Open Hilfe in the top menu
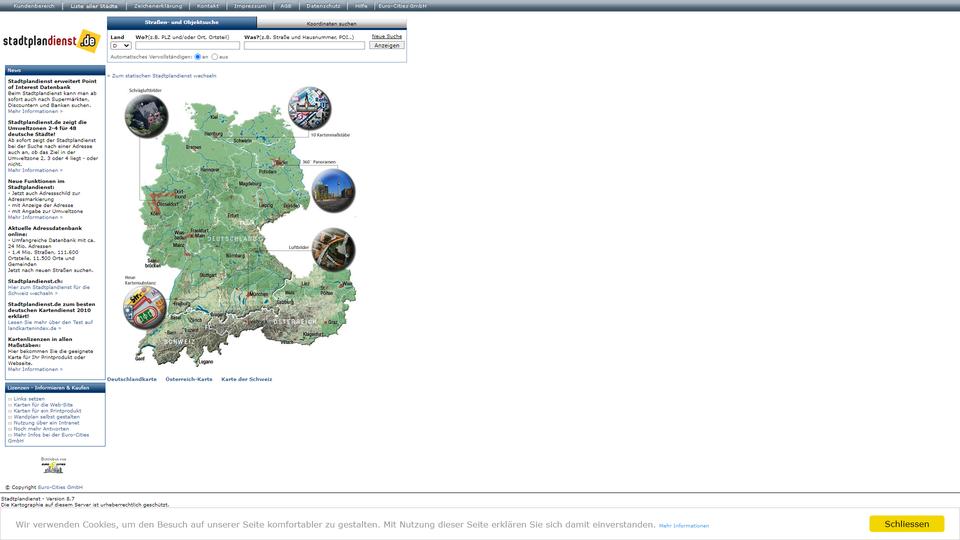The image size is (960, 540). [x=361, y=6]
